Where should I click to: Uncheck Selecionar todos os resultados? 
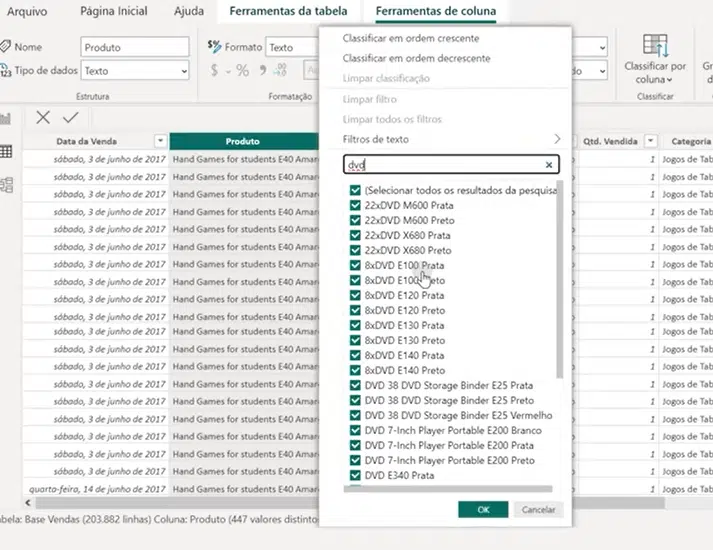[x=355, y=190]
